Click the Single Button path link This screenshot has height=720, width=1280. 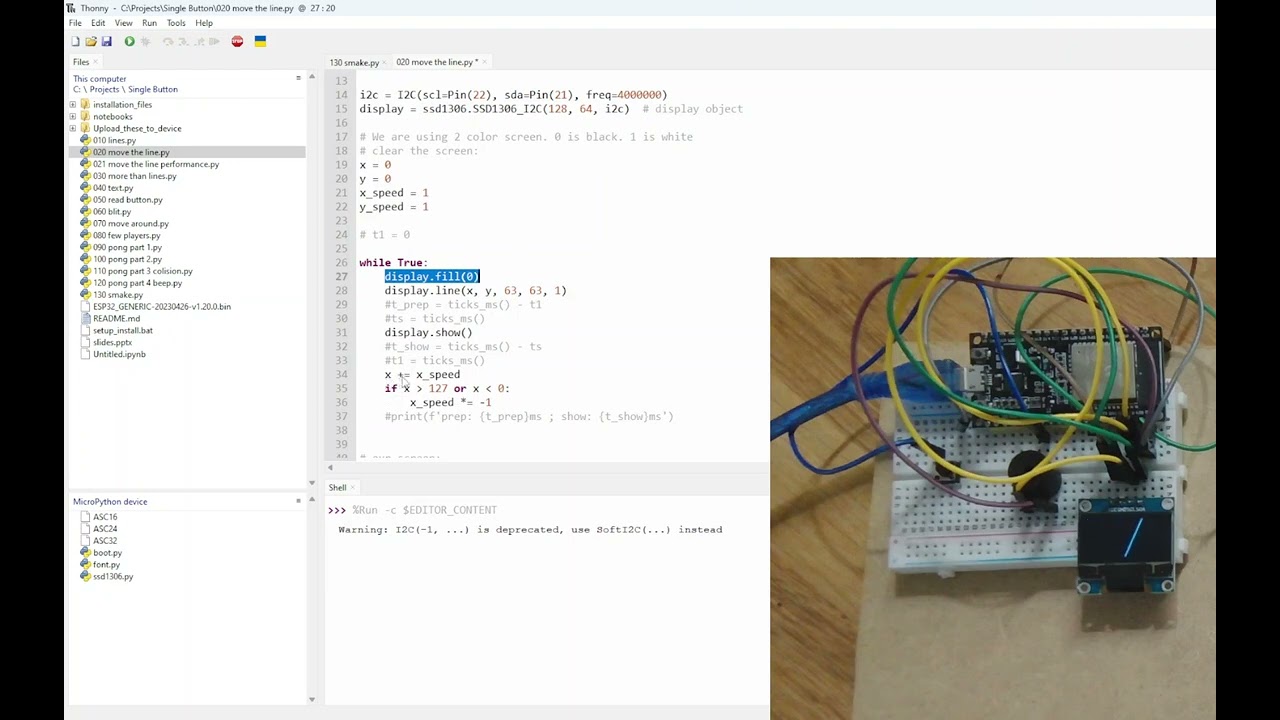coord(152,89)
